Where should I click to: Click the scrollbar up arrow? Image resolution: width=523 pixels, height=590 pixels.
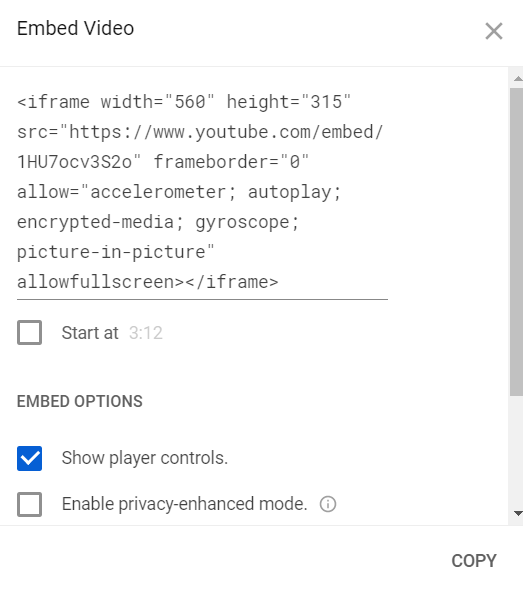(x=518, y=78)
